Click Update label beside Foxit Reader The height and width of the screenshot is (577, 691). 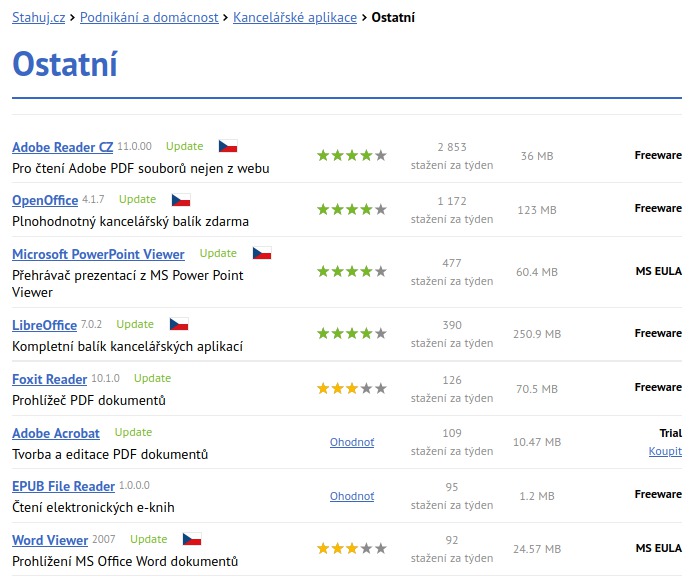(x=152, y=378)
